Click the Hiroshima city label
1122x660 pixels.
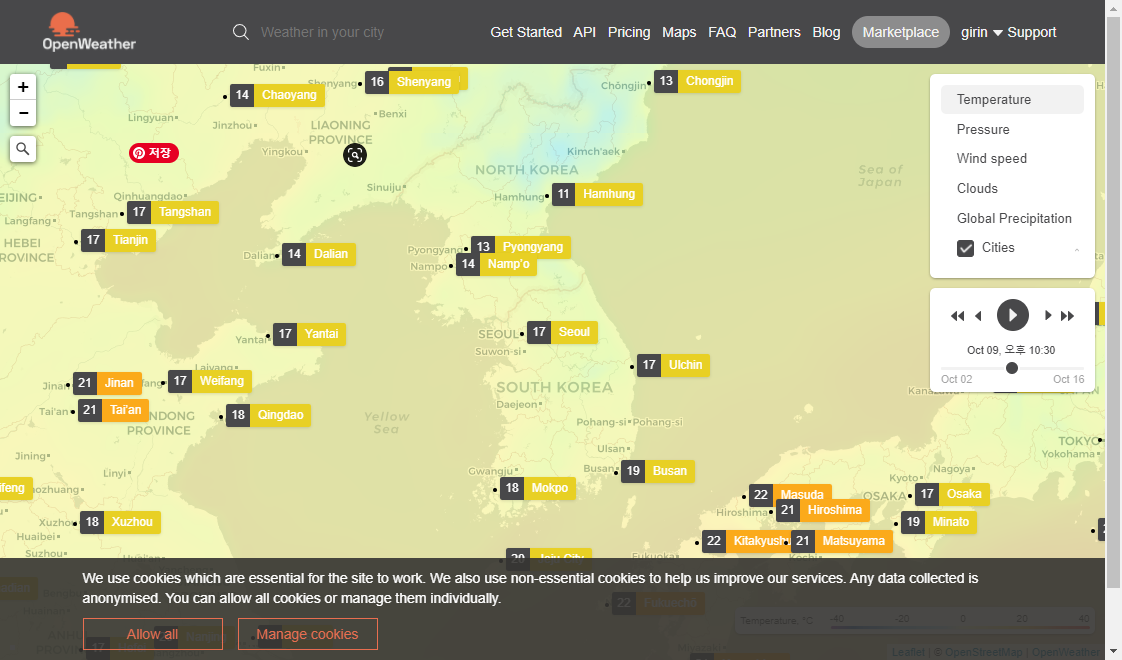[x=834, y=510]
